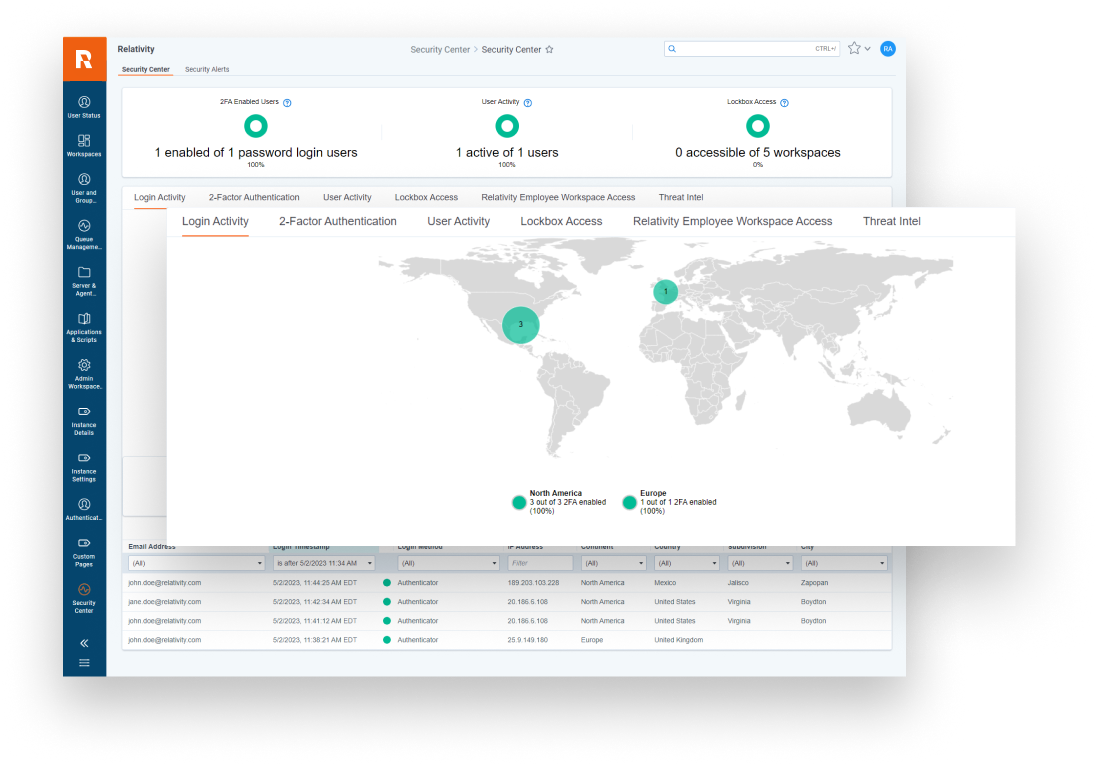The width and height of the screenshot is (1098, 766).
Task: Open the Login Method filter dropdown
Action: pyautogui.click(x=448, y=564)
